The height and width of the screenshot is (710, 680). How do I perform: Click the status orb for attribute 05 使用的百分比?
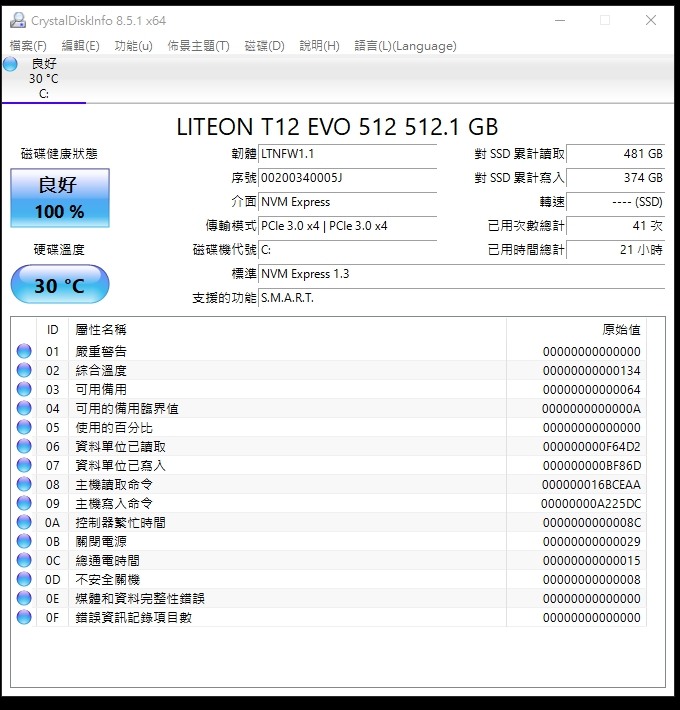tap(24, 427)
